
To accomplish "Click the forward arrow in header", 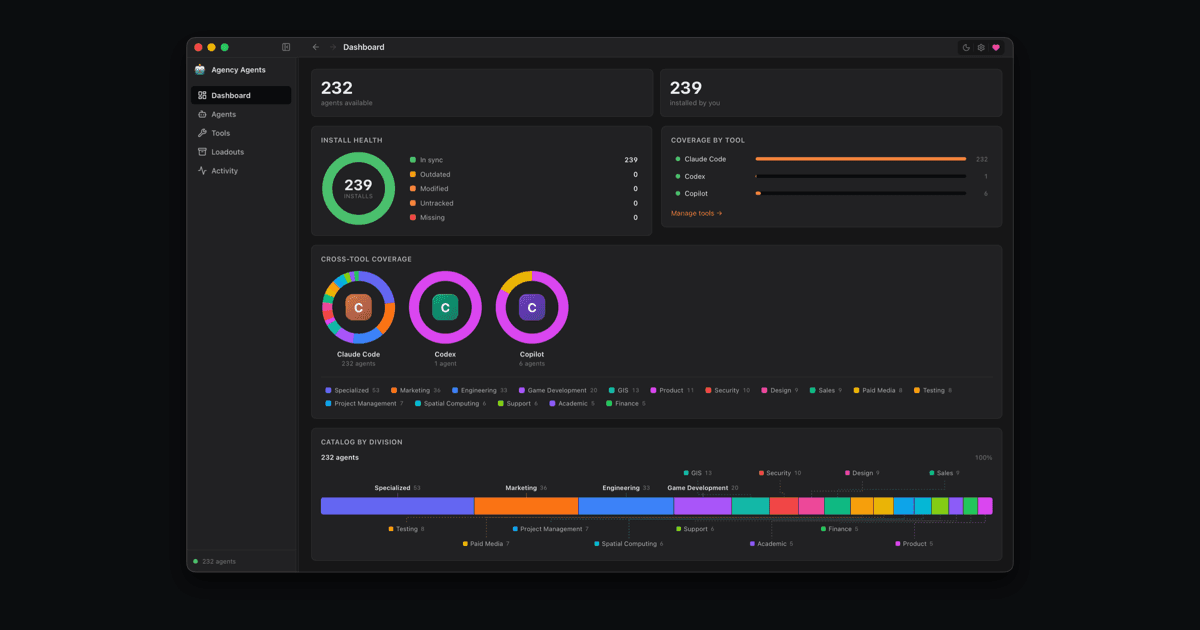I will coord(333,47).
